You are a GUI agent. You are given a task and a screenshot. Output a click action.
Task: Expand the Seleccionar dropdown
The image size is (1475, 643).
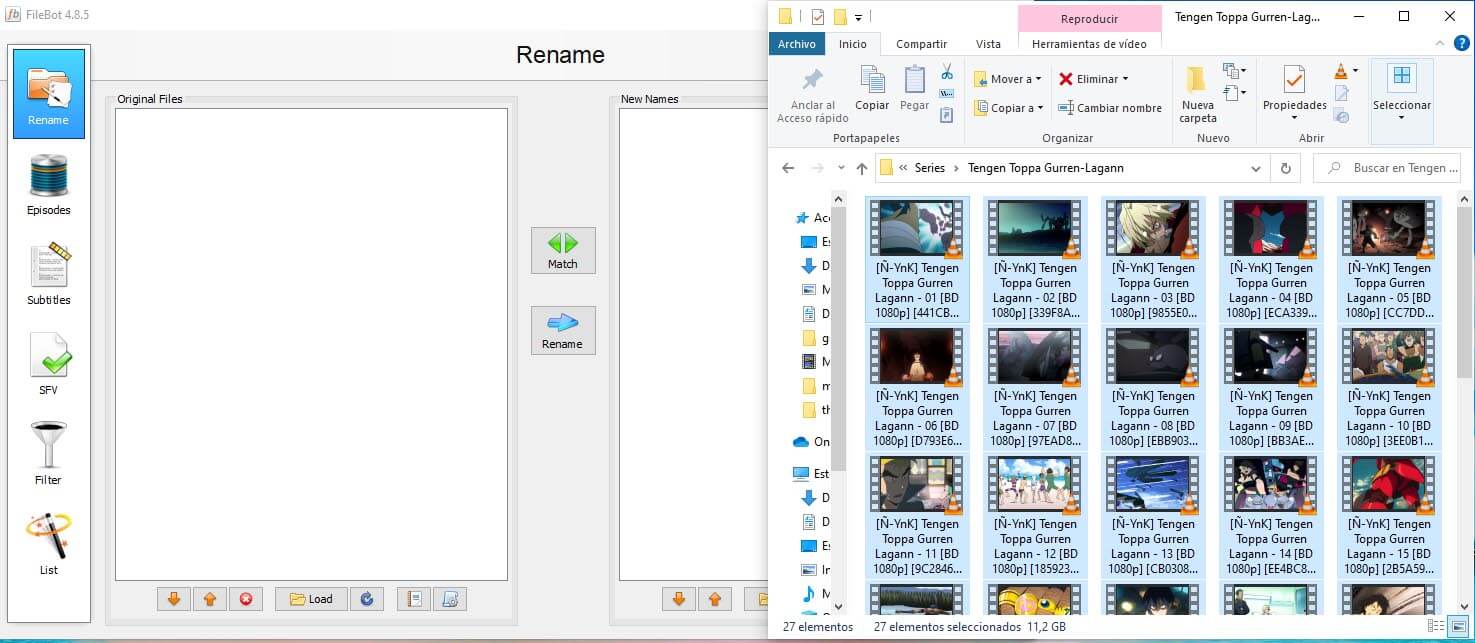click(x=1401, y=118)
